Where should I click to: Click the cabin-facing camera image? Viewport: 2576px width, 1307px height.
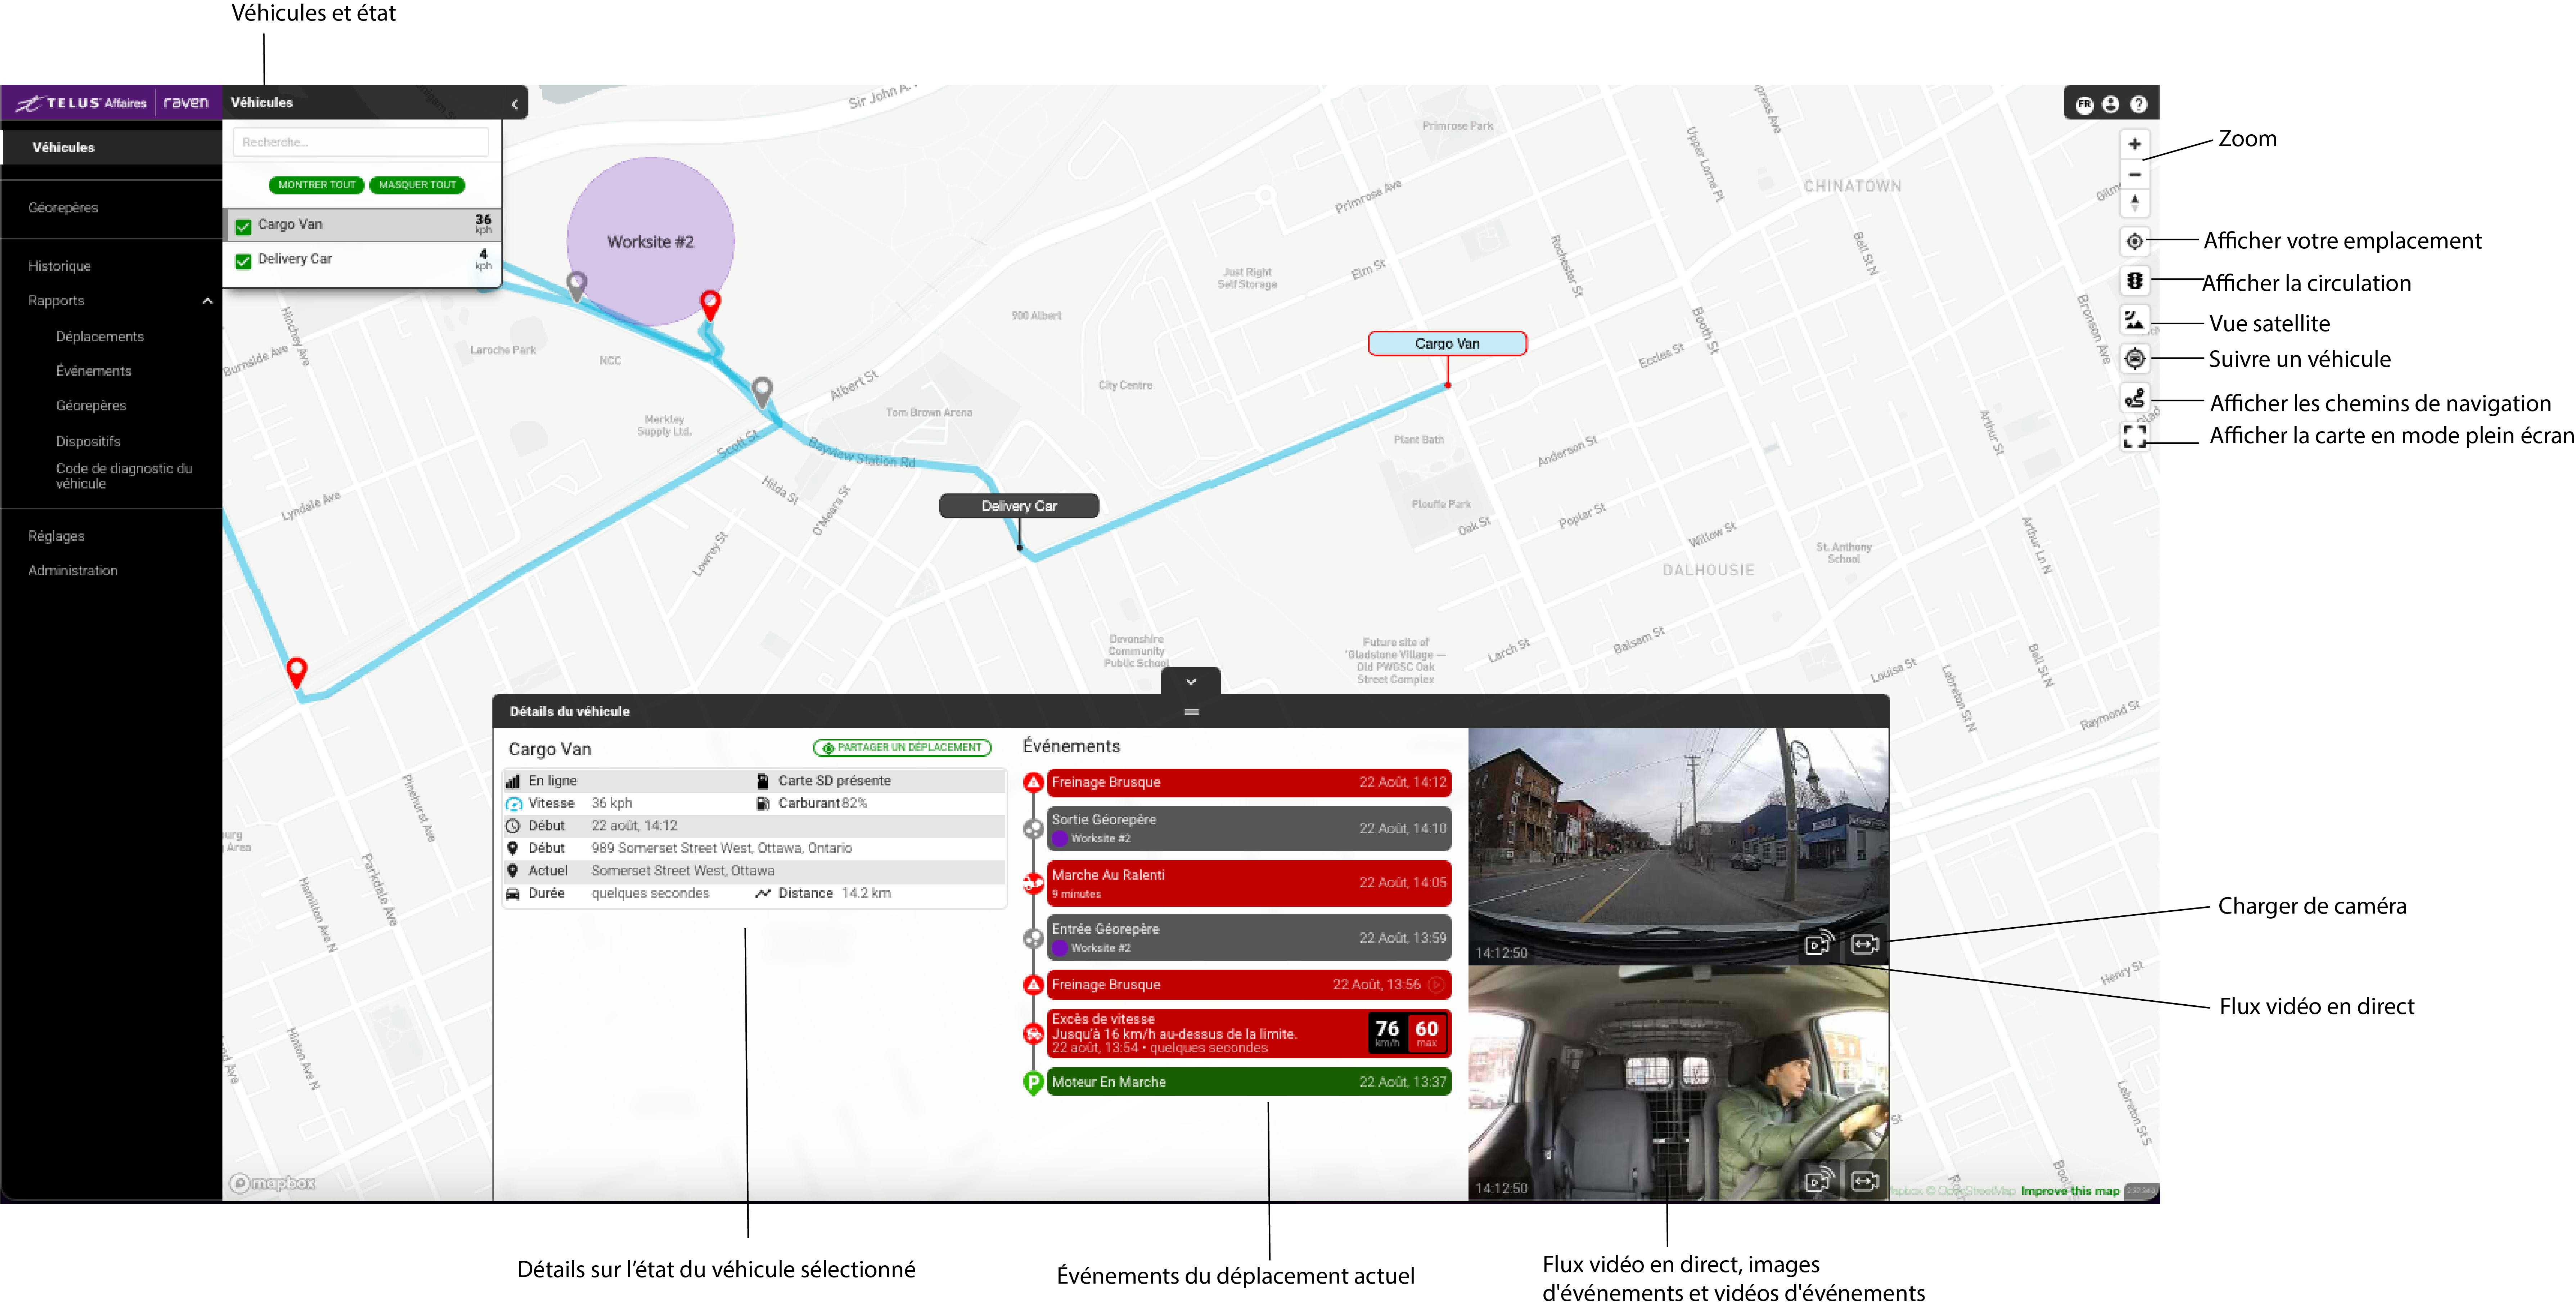(1678, 1083)
